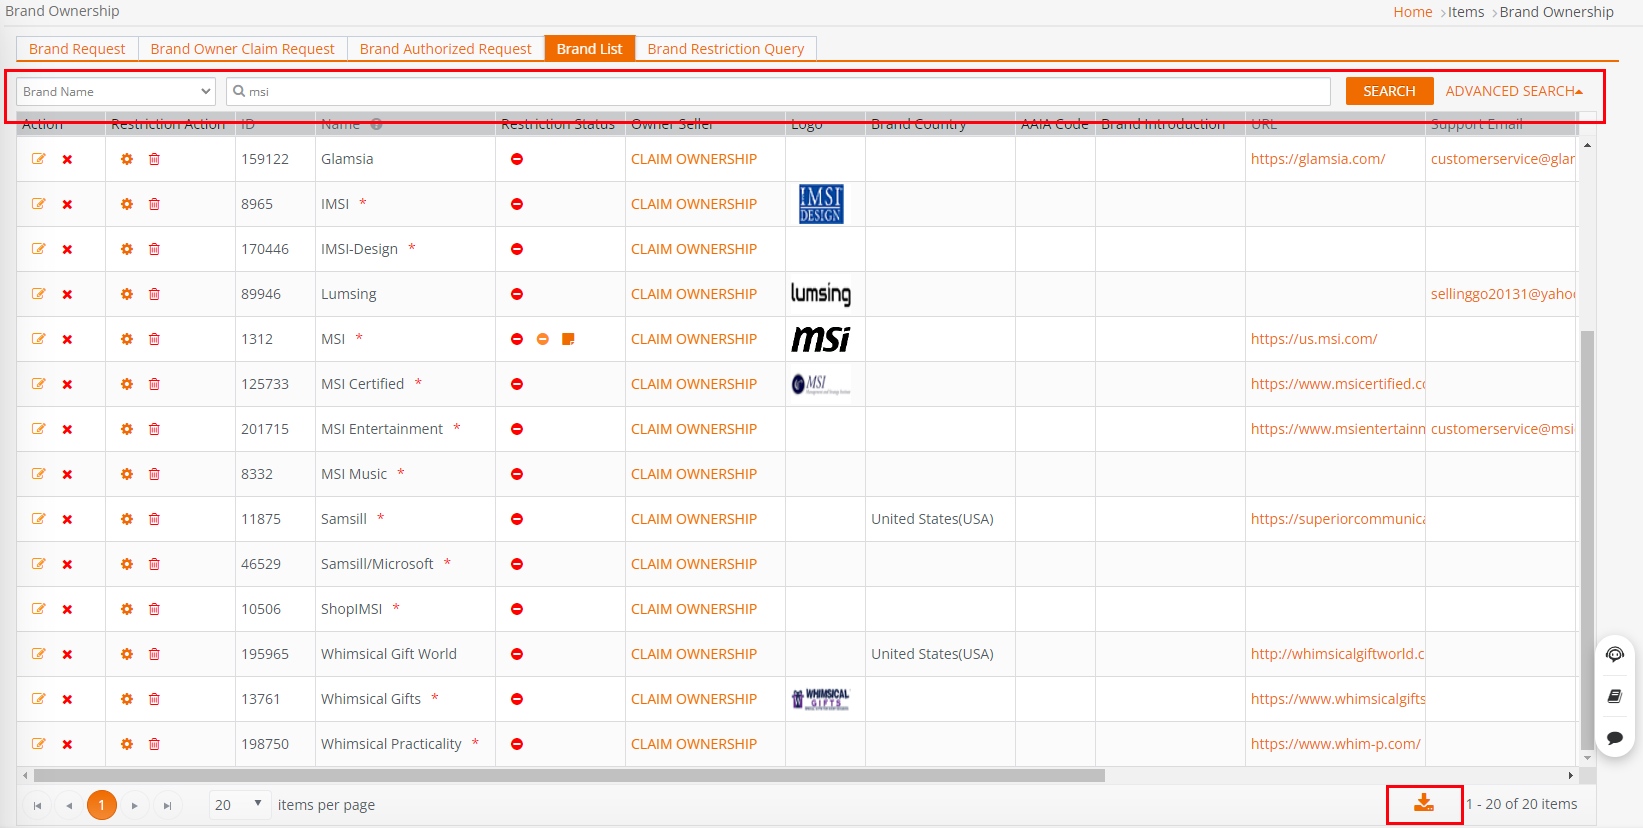1643x828 pixels.
Task: Go to the first page button
Action: [x=37, y=805]
